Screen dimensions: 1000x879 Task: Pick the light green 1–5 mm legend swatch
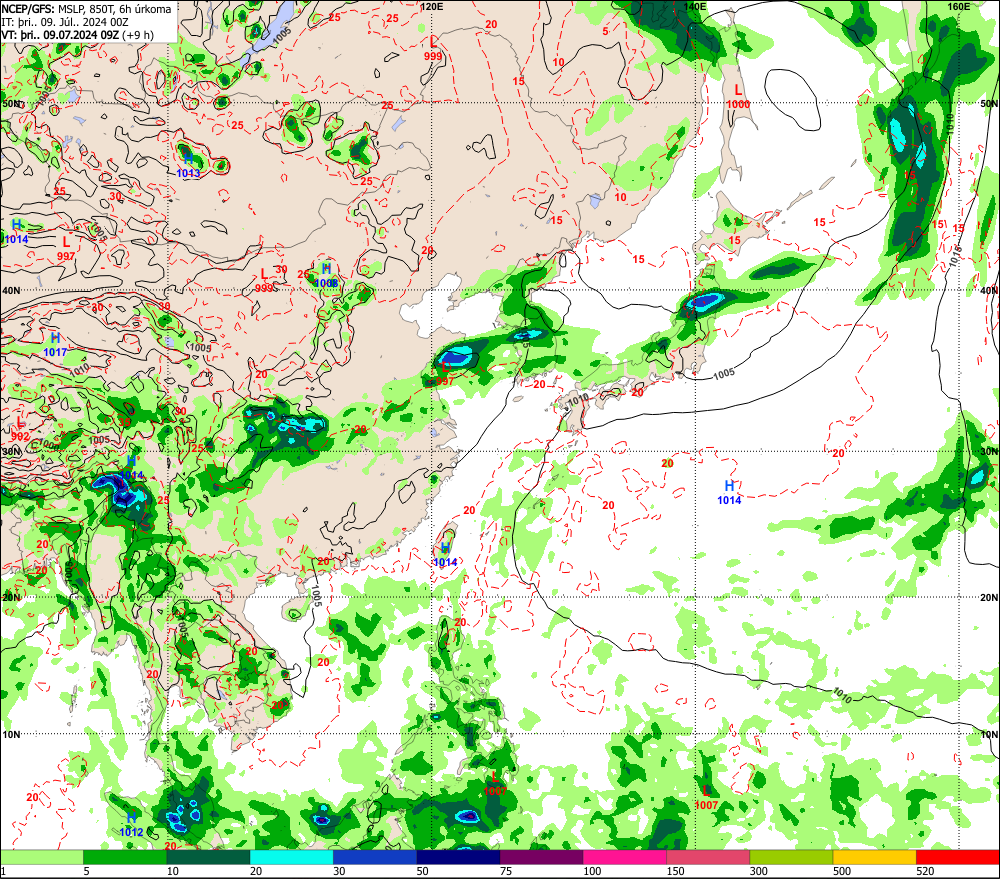[x=42, y=857]
